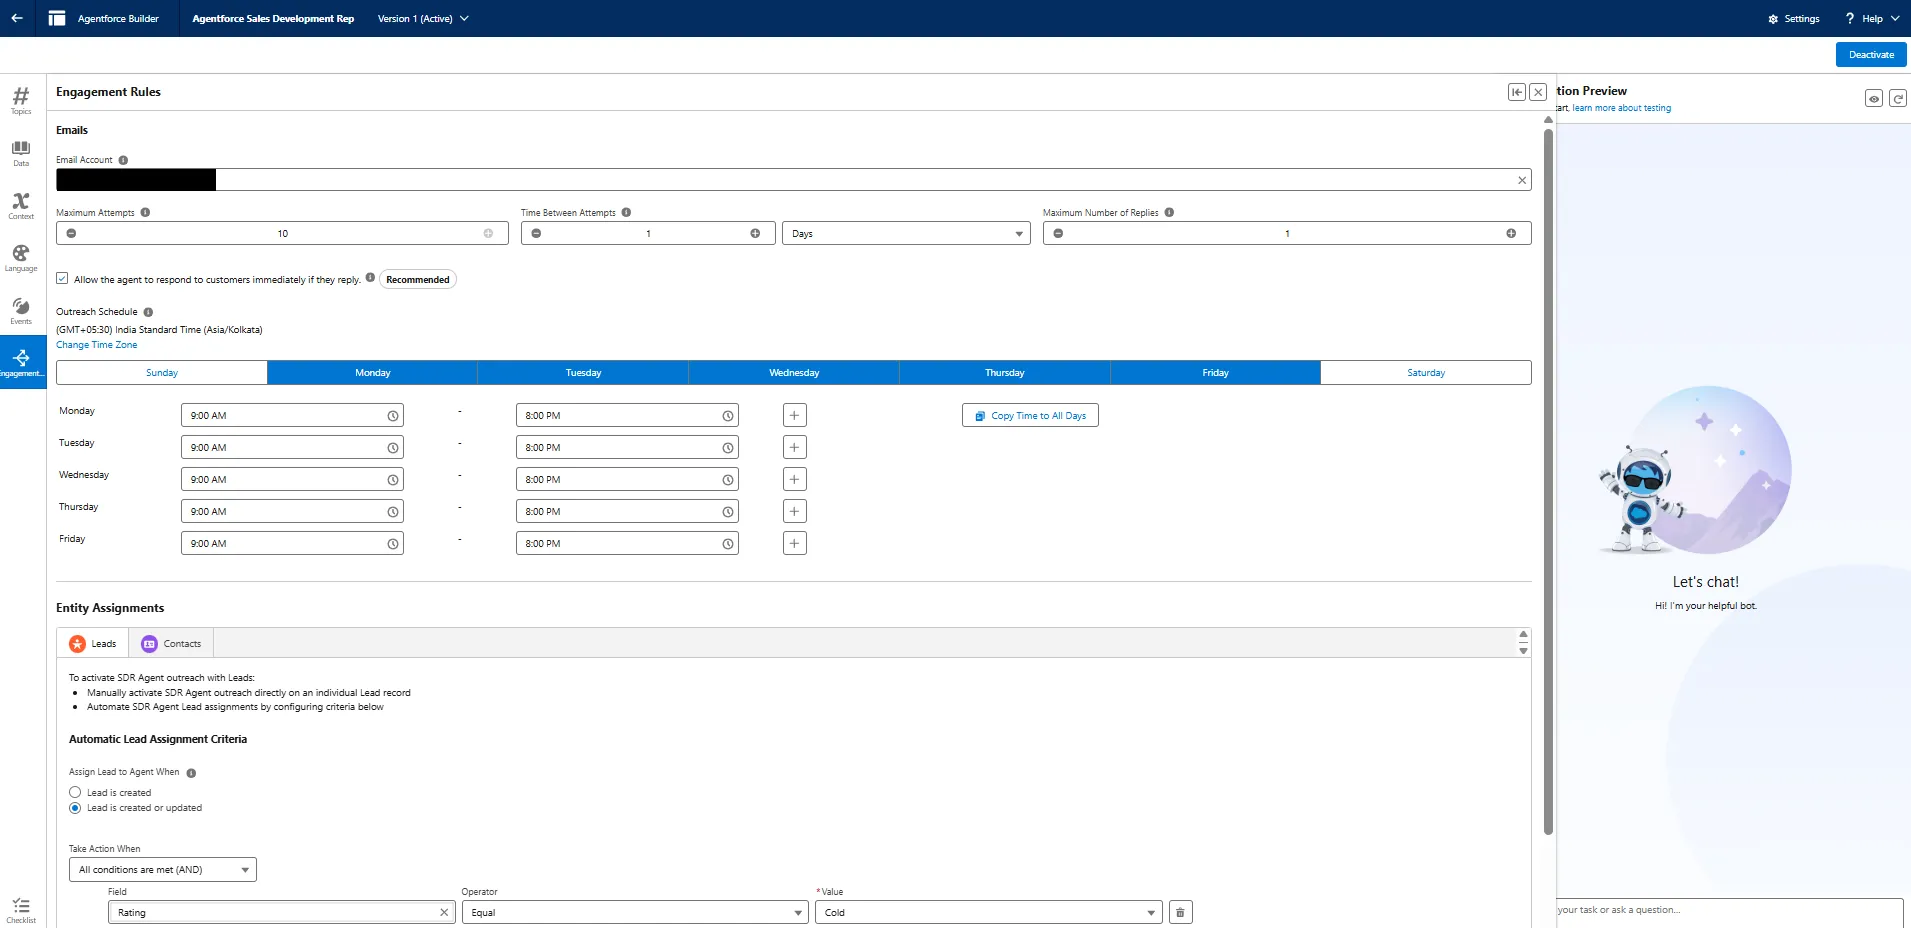Viewport: 1911px width, 928px height.
Task: Open the Version 1 (Active) dropdown
Action: point(423,19)
